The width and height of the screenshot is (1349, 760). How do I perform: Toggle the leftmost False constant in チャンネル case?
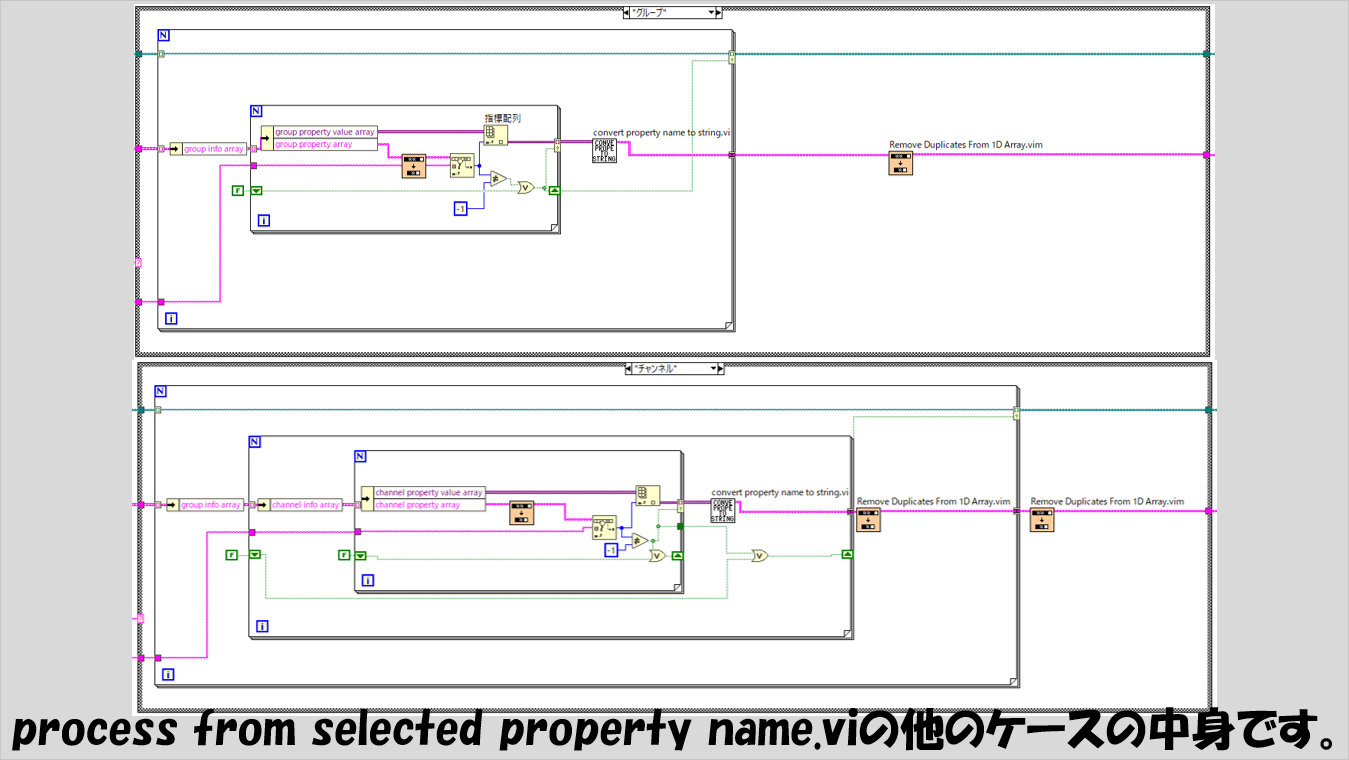[x=232, y=554]
